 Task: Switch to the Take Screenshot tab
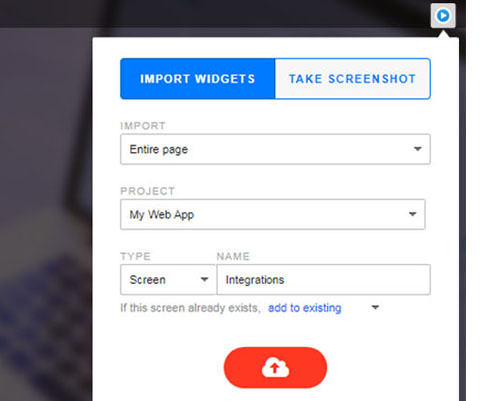tap(353, 79)
